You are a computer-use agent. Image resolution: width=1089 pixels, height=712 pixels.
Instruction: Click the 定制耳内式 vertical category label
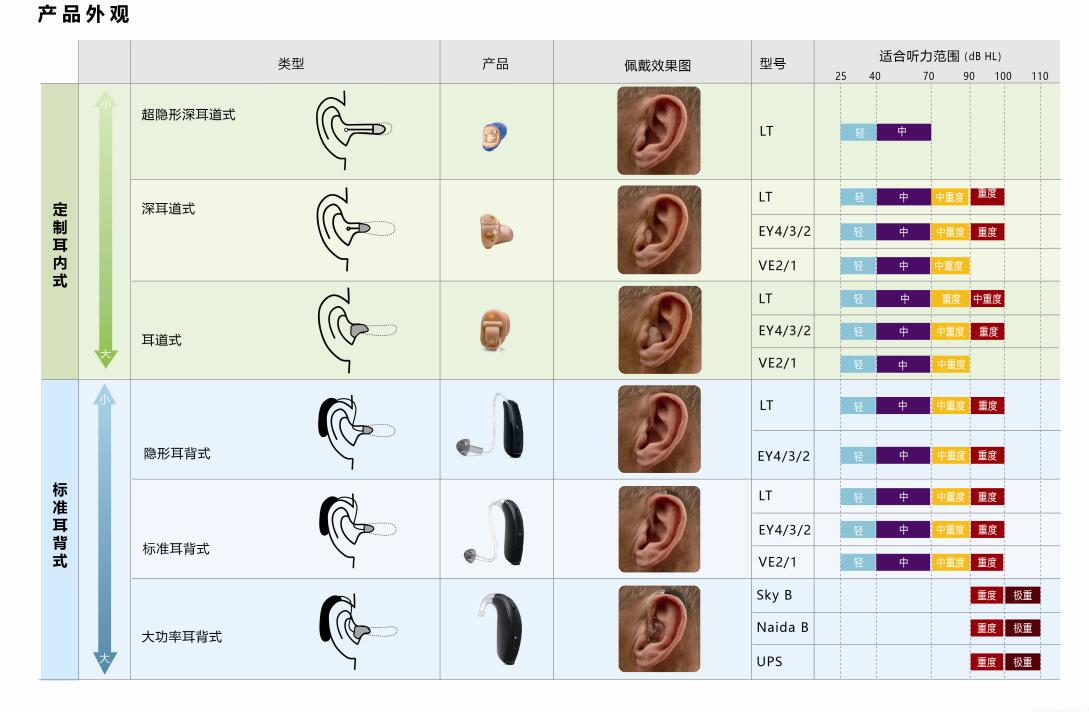pyautogui.click(x=60, y=245)
